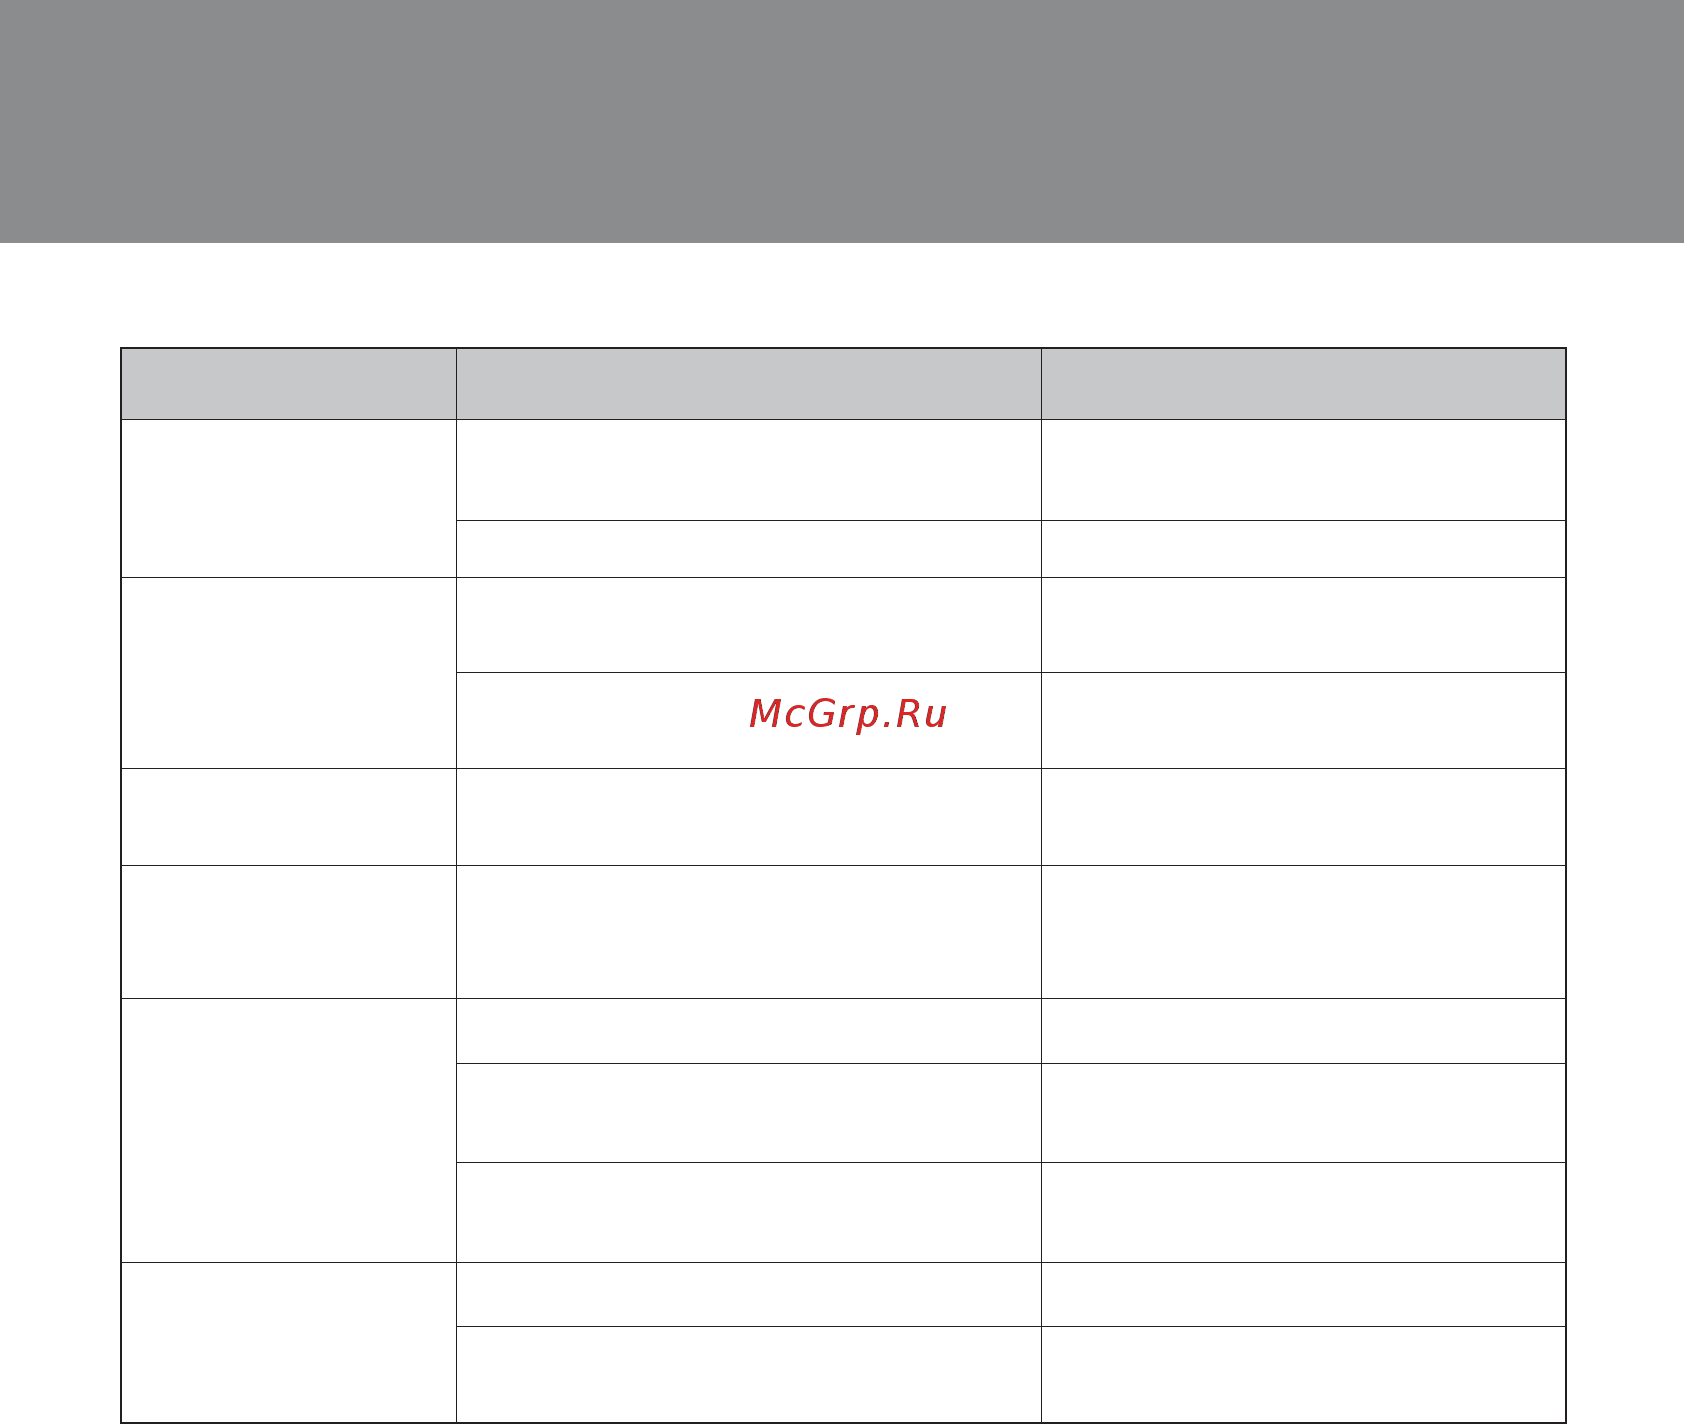The width and height of the screenshot is (1684, 1424).
Task: Select the middle column's gray header cell
Action: tap(748, 384)
